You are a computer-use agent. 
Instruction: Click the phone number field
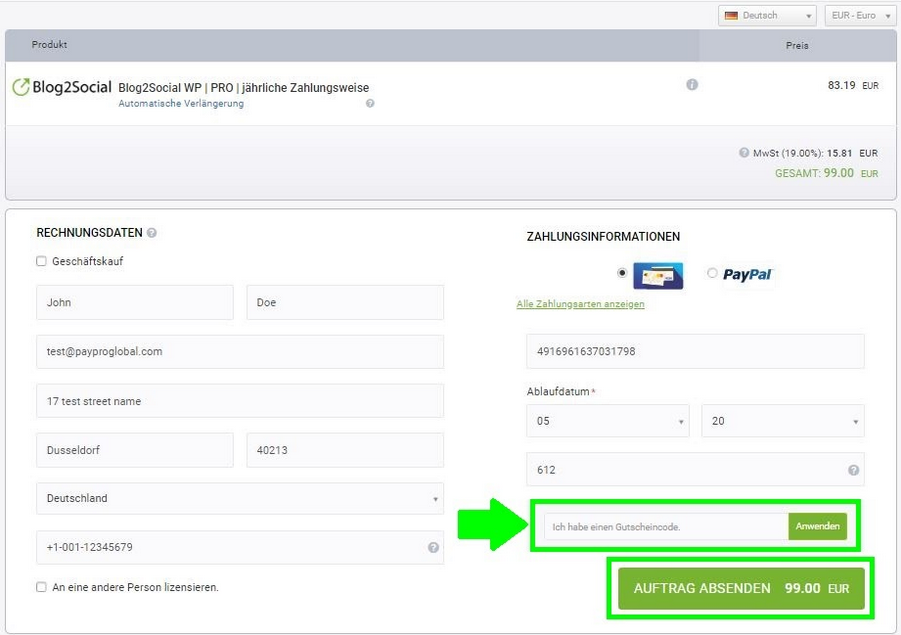(x=240, y=547)
